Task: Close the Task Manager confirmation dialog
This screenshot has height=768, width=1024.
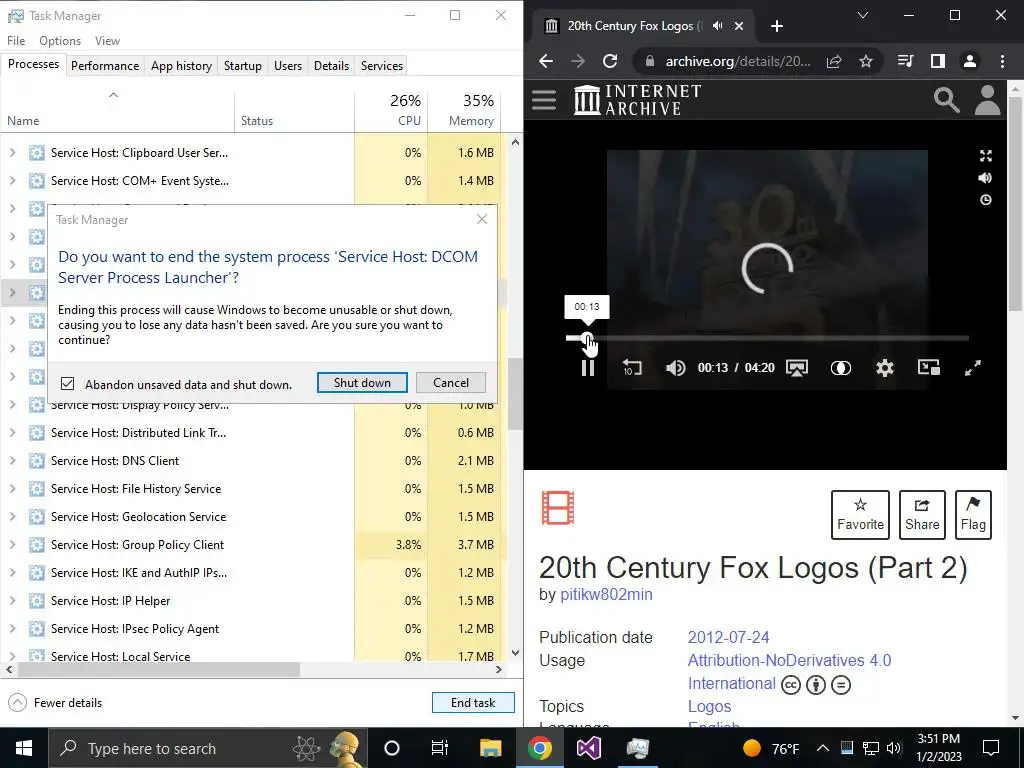Action: pos(482,219)
